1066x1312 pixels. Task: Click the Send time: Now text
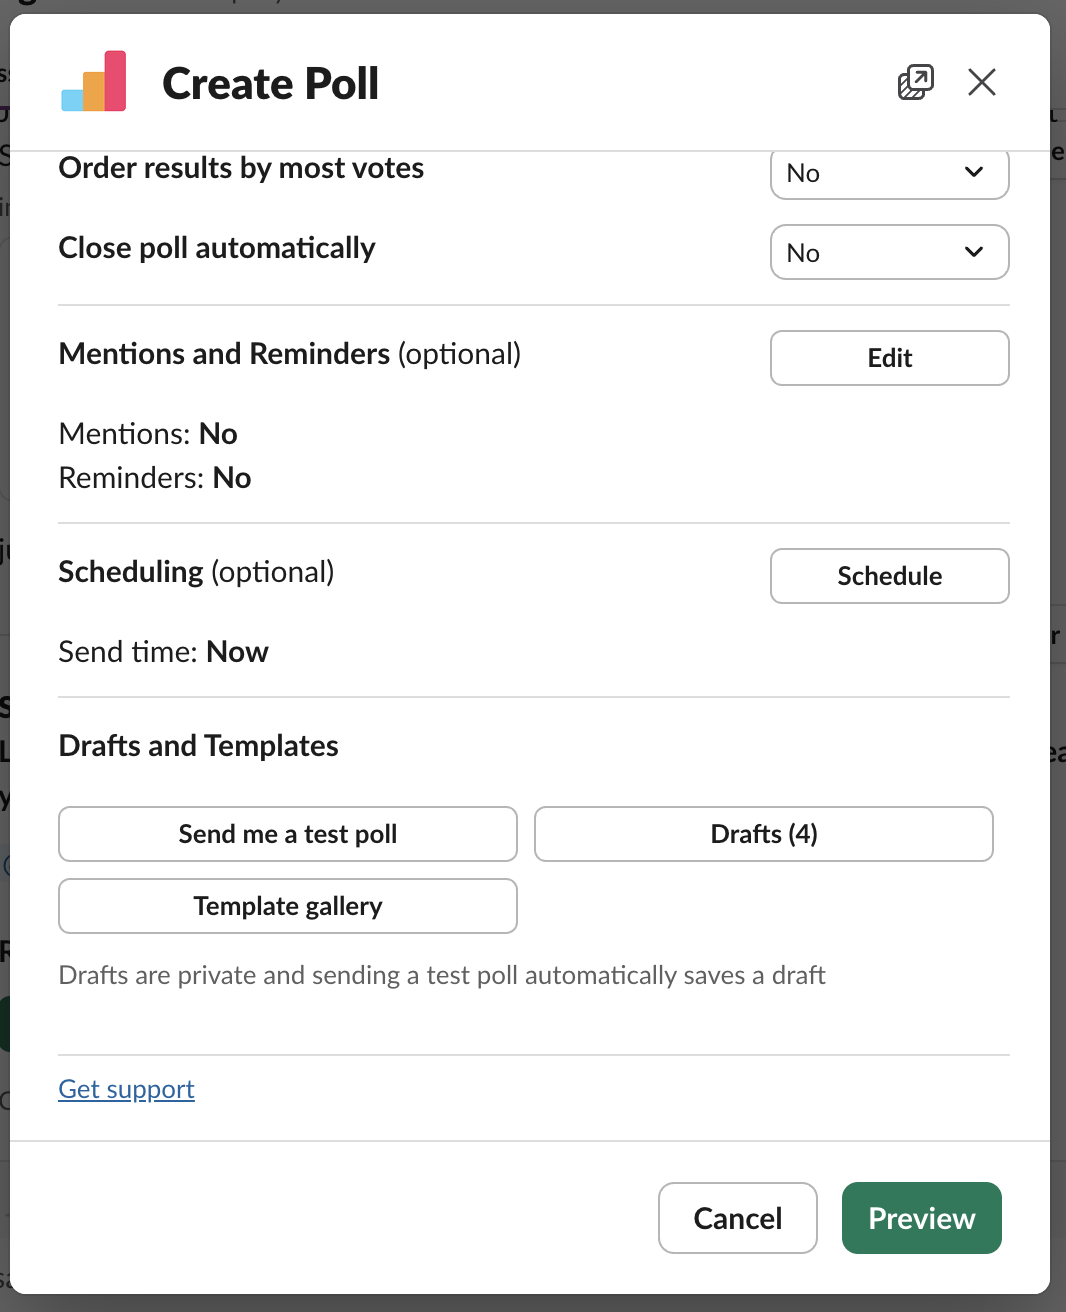[163, 652]
